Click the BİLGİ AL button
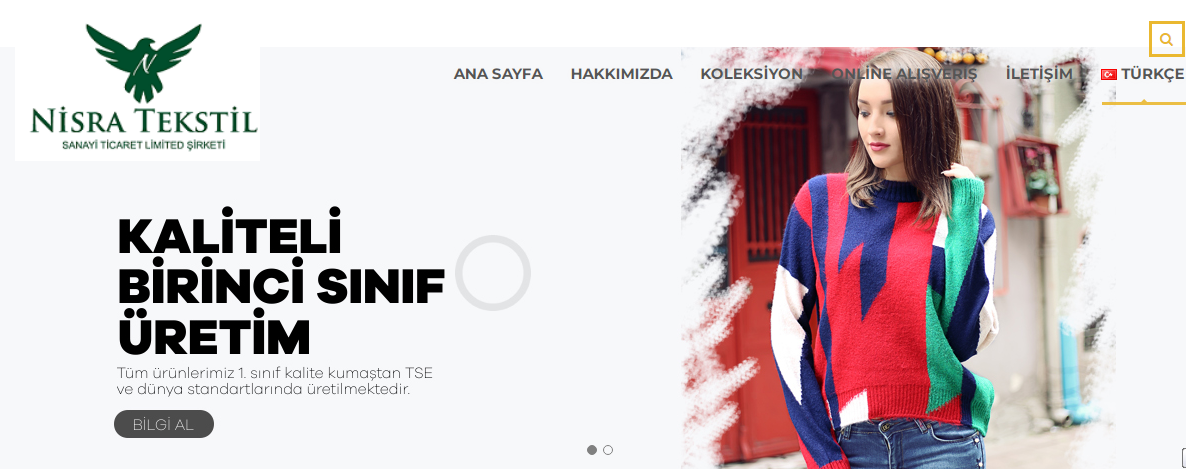The image size is (1186, 469). coord(164,424)
